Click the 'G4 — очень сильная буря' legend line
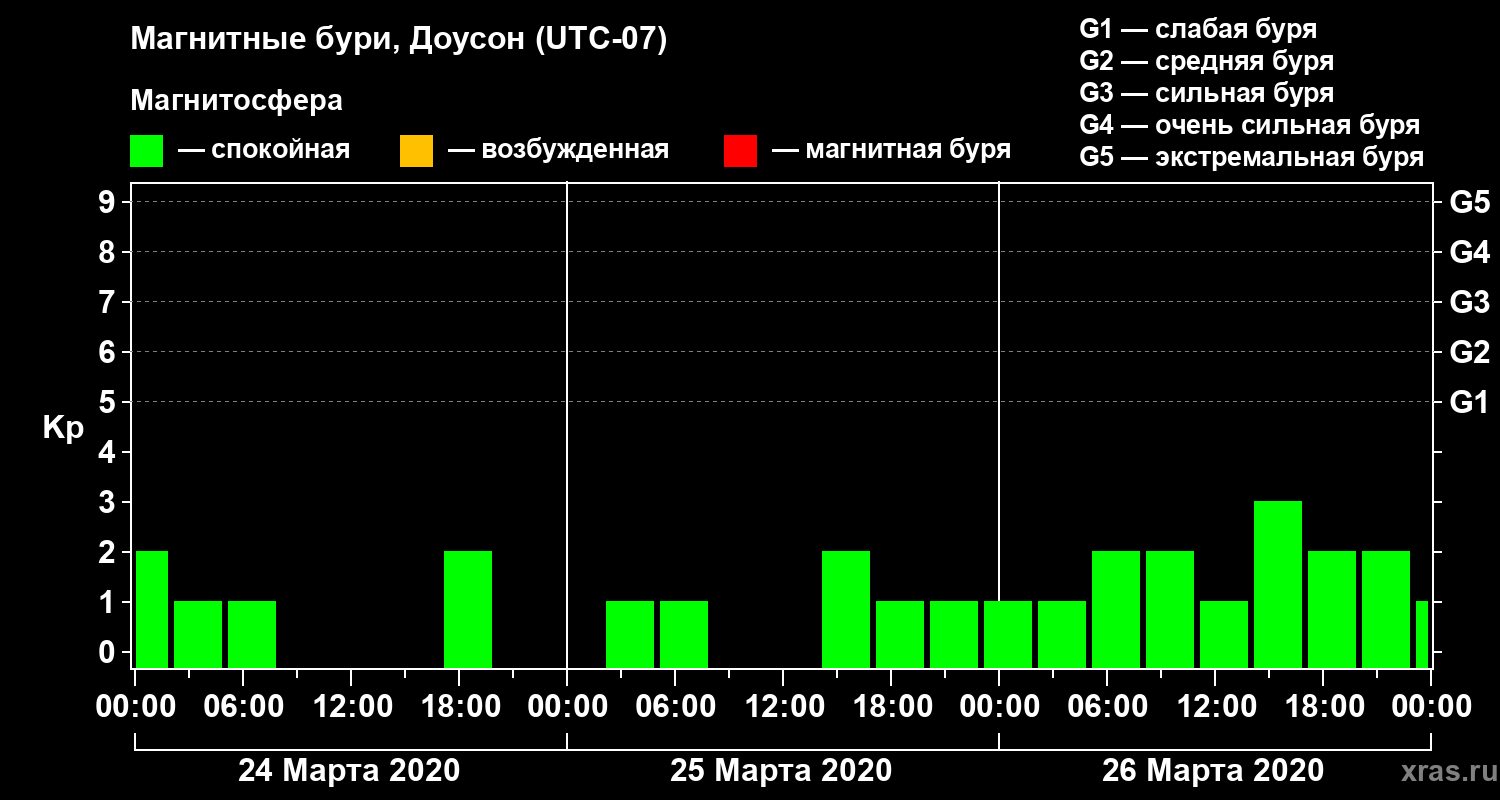Image resolution: width=1500 pixels, height=800 pixels. pos(1249,125)
